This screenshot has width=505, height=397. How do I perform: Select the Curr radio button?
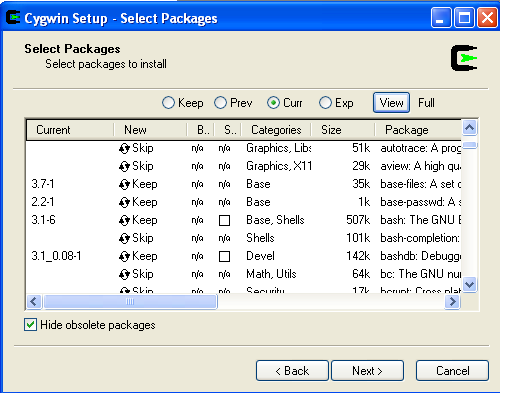pos(273,103)
